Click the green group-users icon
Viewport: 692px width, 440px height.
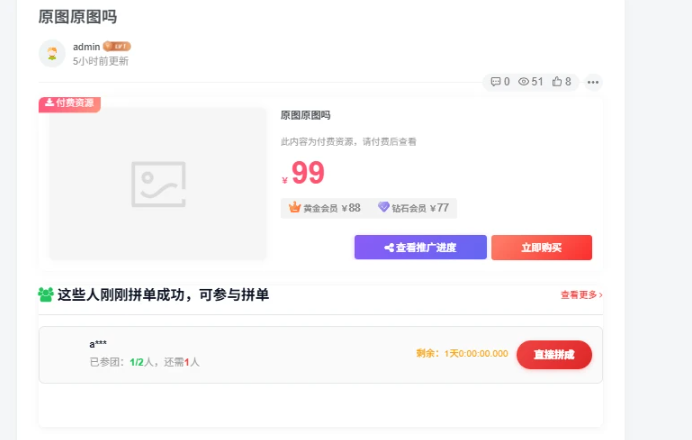tap(46, 295)
